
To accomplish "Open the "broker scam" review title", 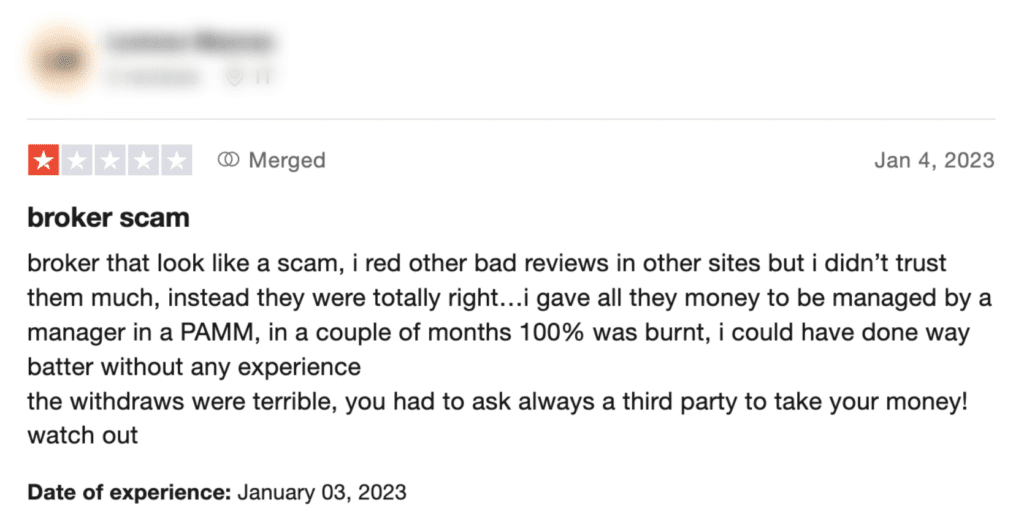I will pyautogui.click(x=108, y=217).
